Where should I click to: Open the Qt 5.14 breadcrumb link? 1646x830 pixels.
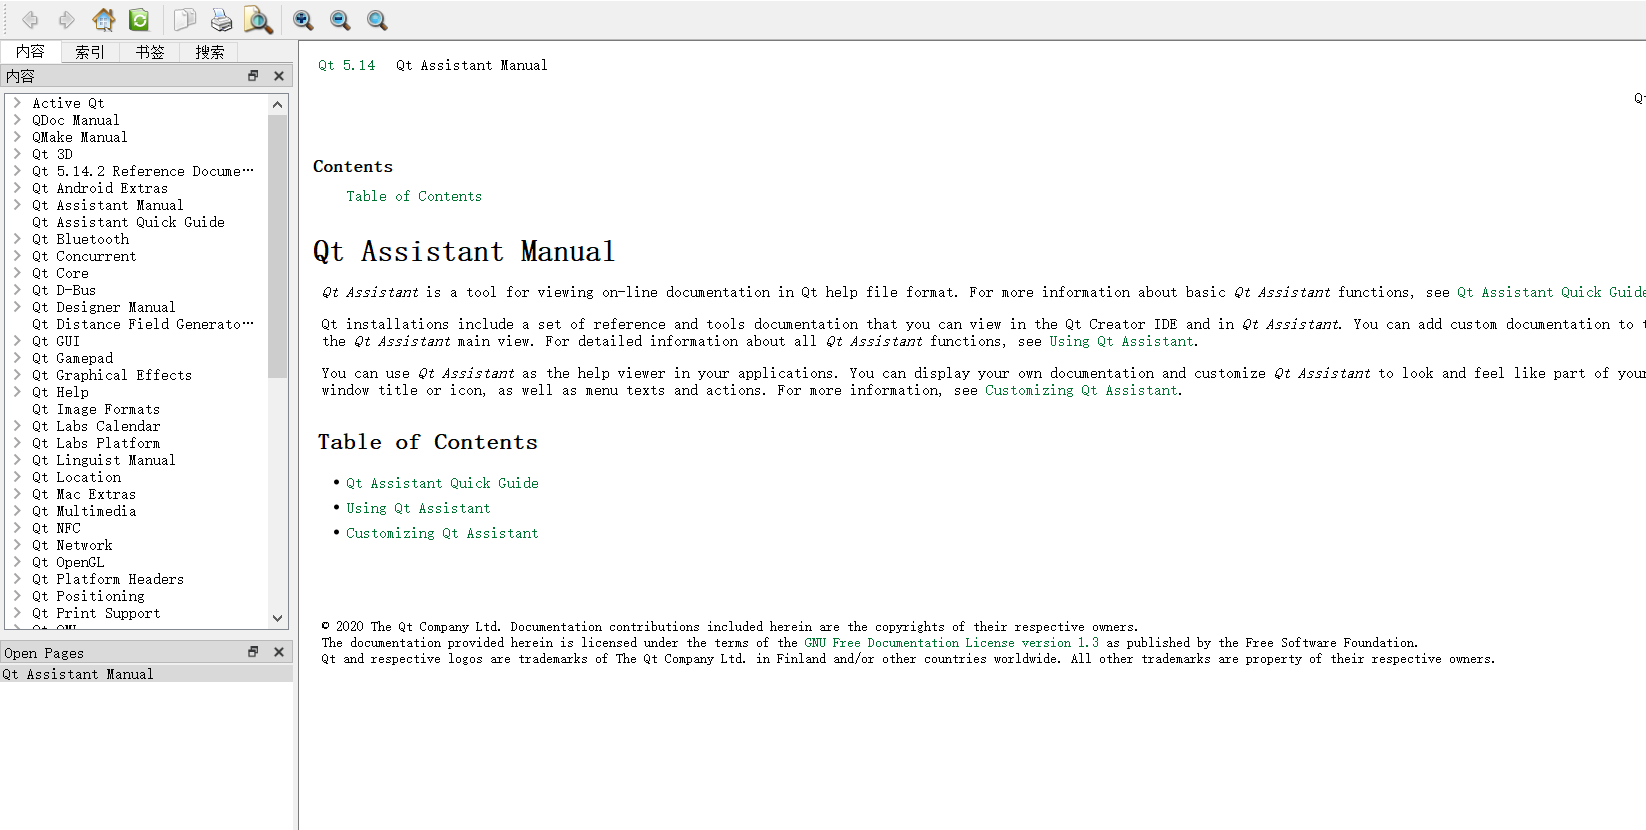[x=346, y=65]
